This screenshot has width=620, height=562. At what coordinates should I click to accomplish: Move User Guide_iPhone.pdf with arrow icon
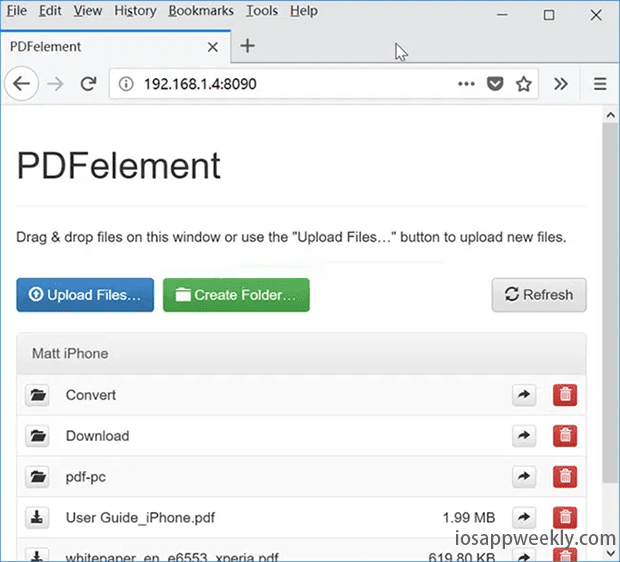(524, 517)
